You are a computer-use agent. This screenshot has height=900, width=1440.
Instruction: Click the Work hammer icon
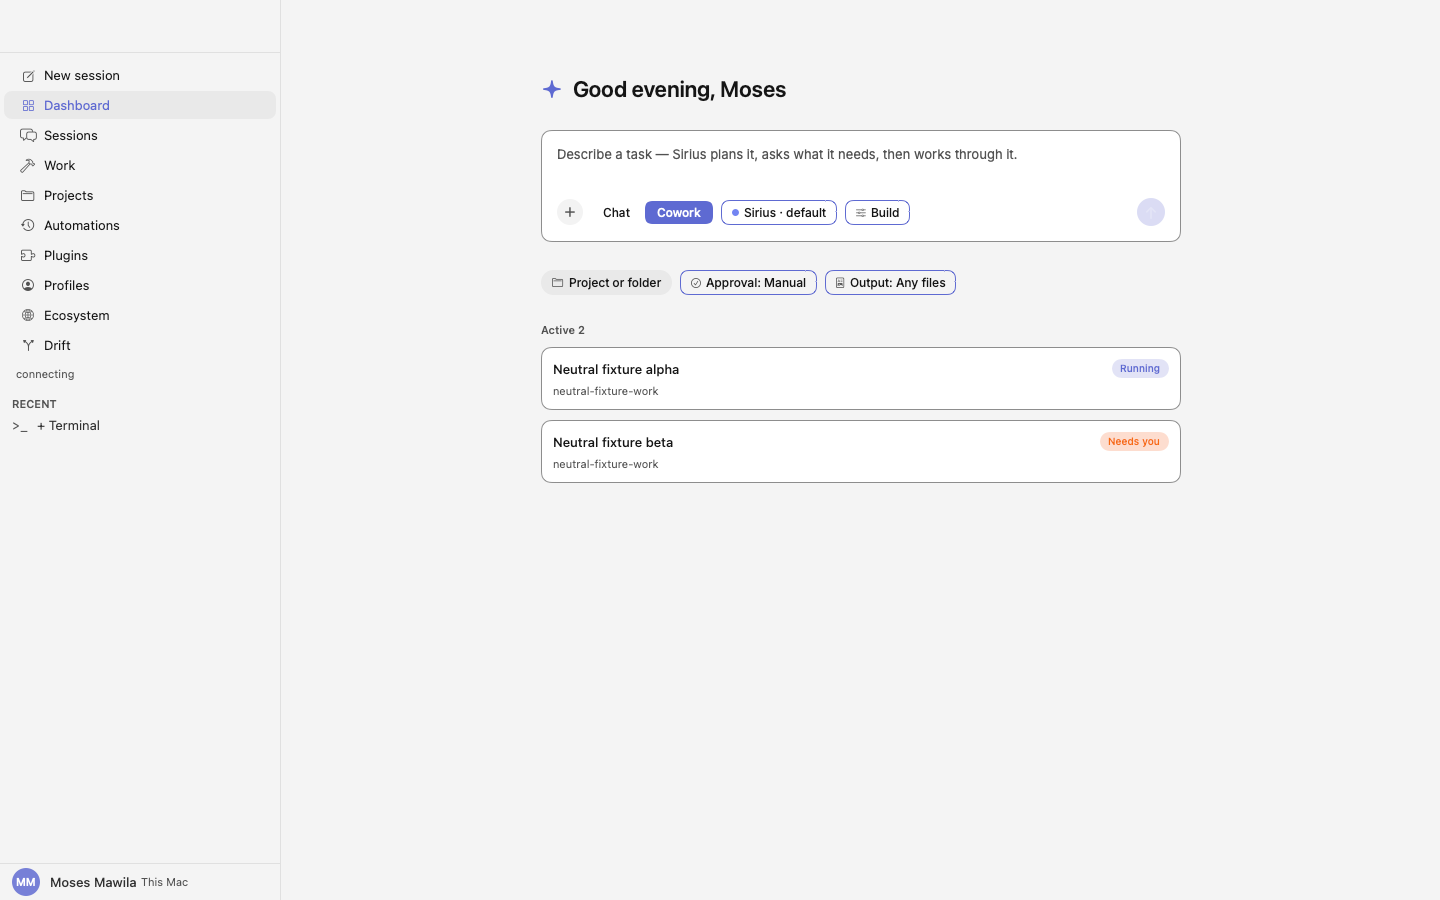point(28,166)
